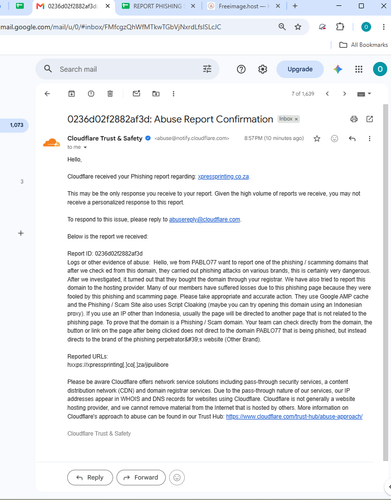Reply using the header arrow icon
Image resolution: width=391 pixels, height=500 pixels.
[352, 138]
